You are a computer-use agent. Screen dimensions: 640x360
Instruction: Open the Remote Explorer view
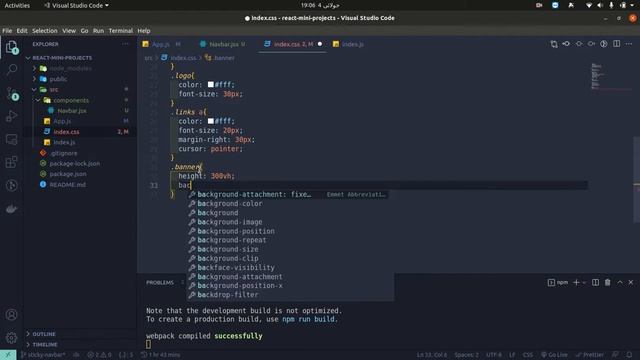[x=12, y=140]
